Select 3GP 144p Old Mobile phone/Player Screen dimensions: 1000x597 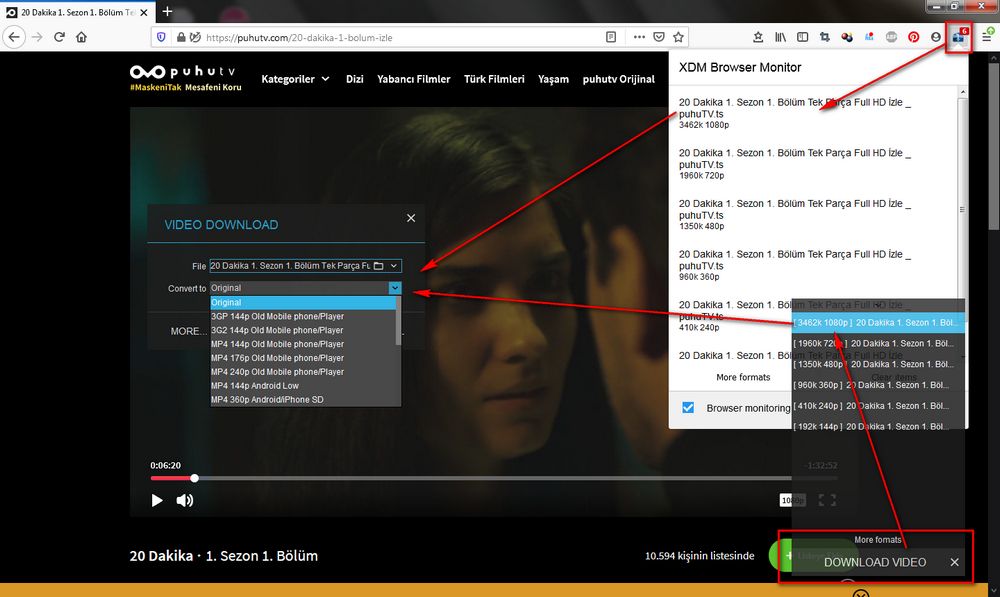(303, 316)
